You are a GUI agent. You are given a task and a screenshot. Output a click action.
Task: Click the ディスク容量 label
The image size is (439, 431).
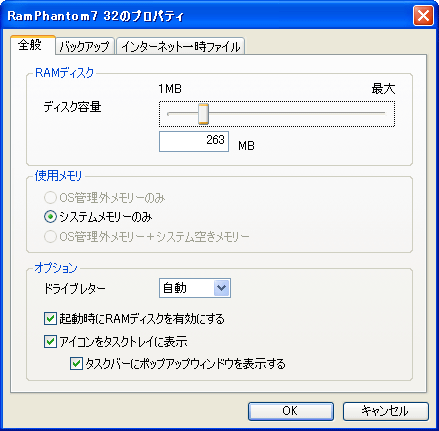pos(72,107)
